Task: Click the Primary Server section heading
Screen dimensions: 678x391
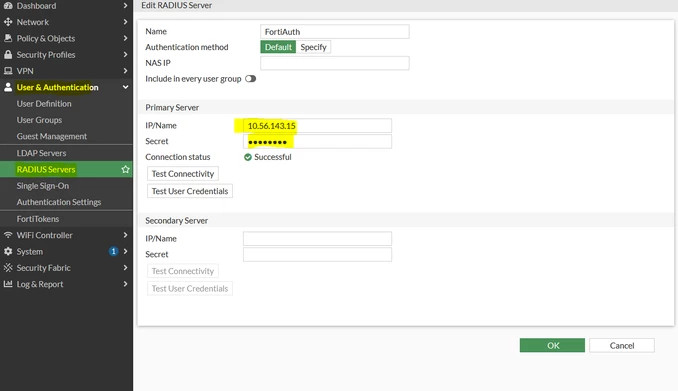Action: point(172,107)
